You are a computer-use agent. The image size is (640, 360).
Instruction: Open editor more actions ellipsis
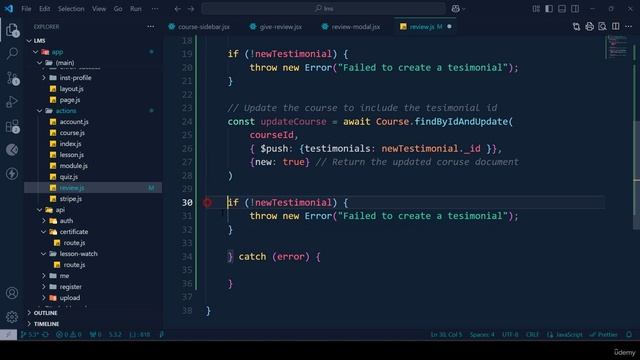(x=628, y=27)
